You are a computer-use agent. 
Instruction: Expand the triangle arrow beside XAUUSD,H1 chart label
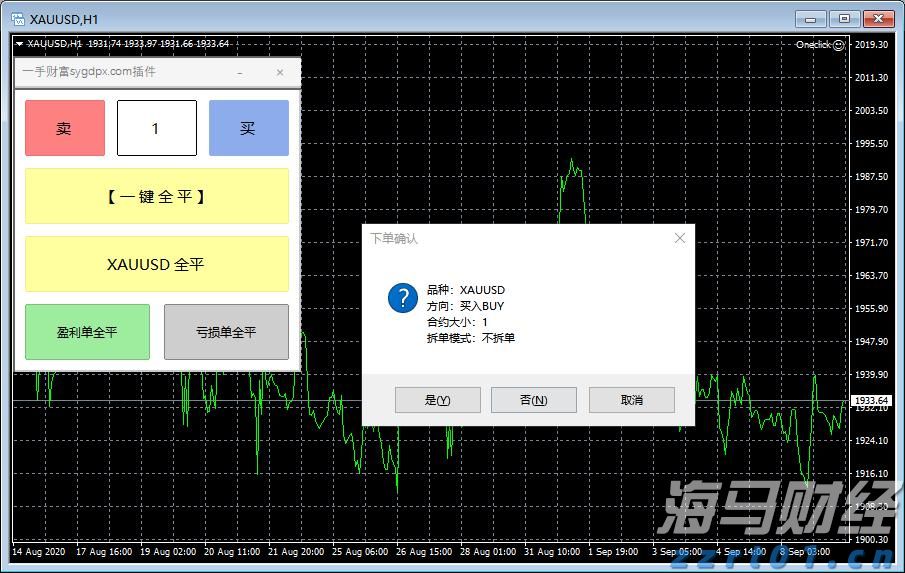tap(19, 44)
